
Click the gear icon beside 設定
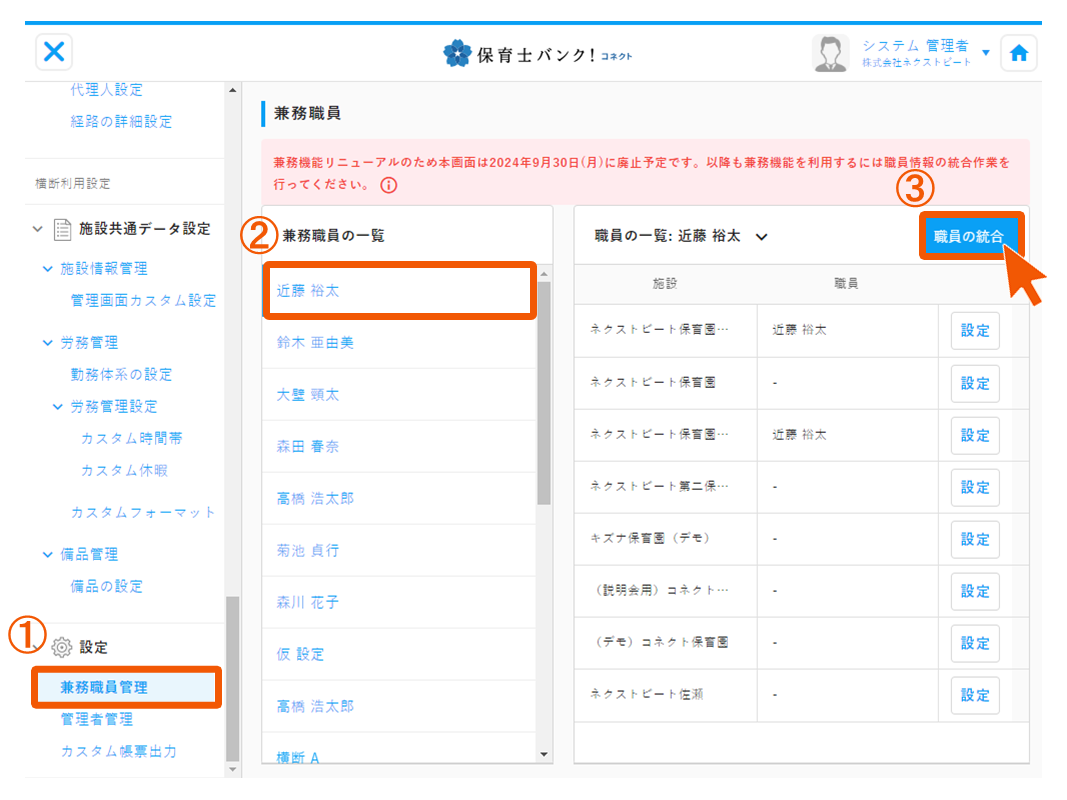[61, 647]
